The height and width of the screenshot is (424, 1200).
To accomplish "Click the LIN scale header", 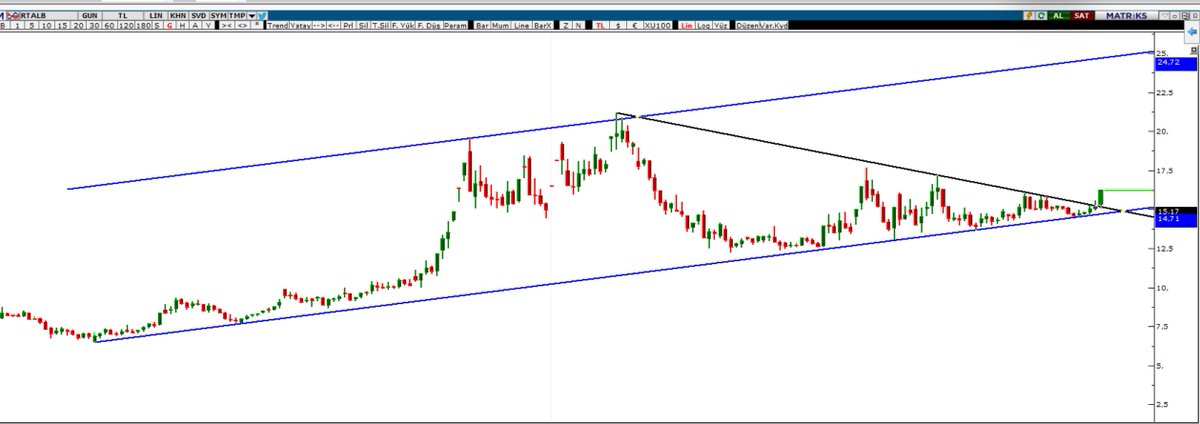I will 156,16.
